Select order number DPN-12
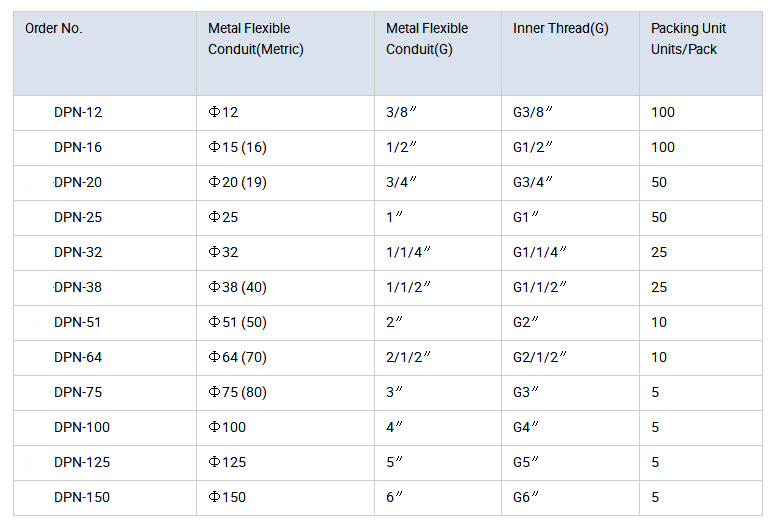This screenshot has height=526, width=782. 78,112
